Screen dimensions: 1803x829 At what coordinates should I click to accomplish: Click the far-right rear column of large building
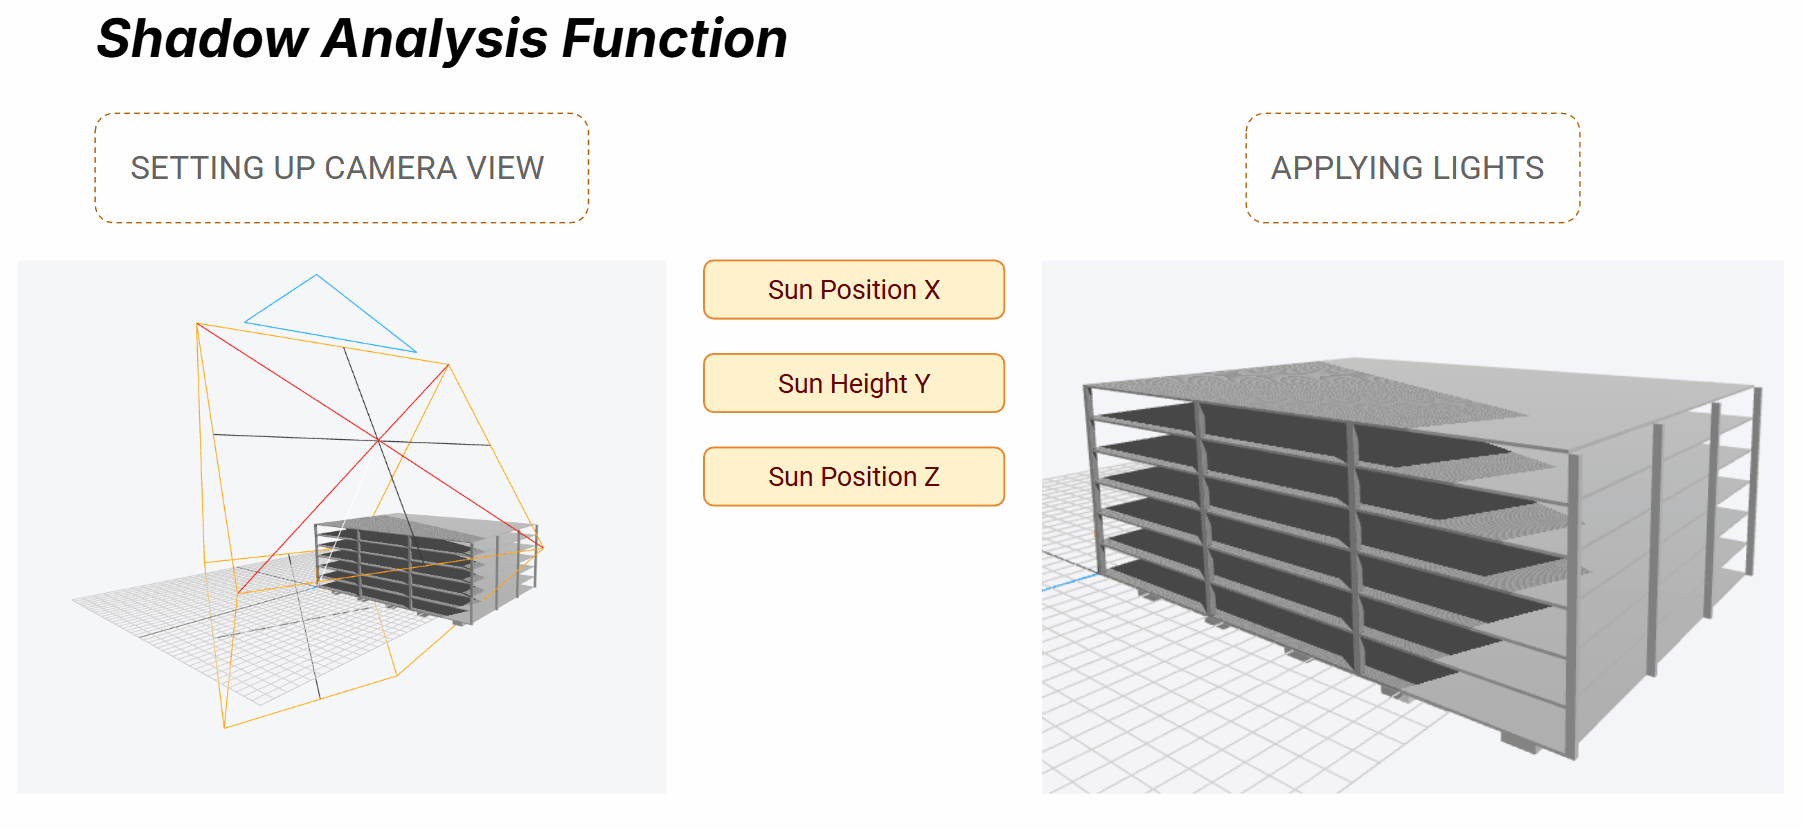1755,480
